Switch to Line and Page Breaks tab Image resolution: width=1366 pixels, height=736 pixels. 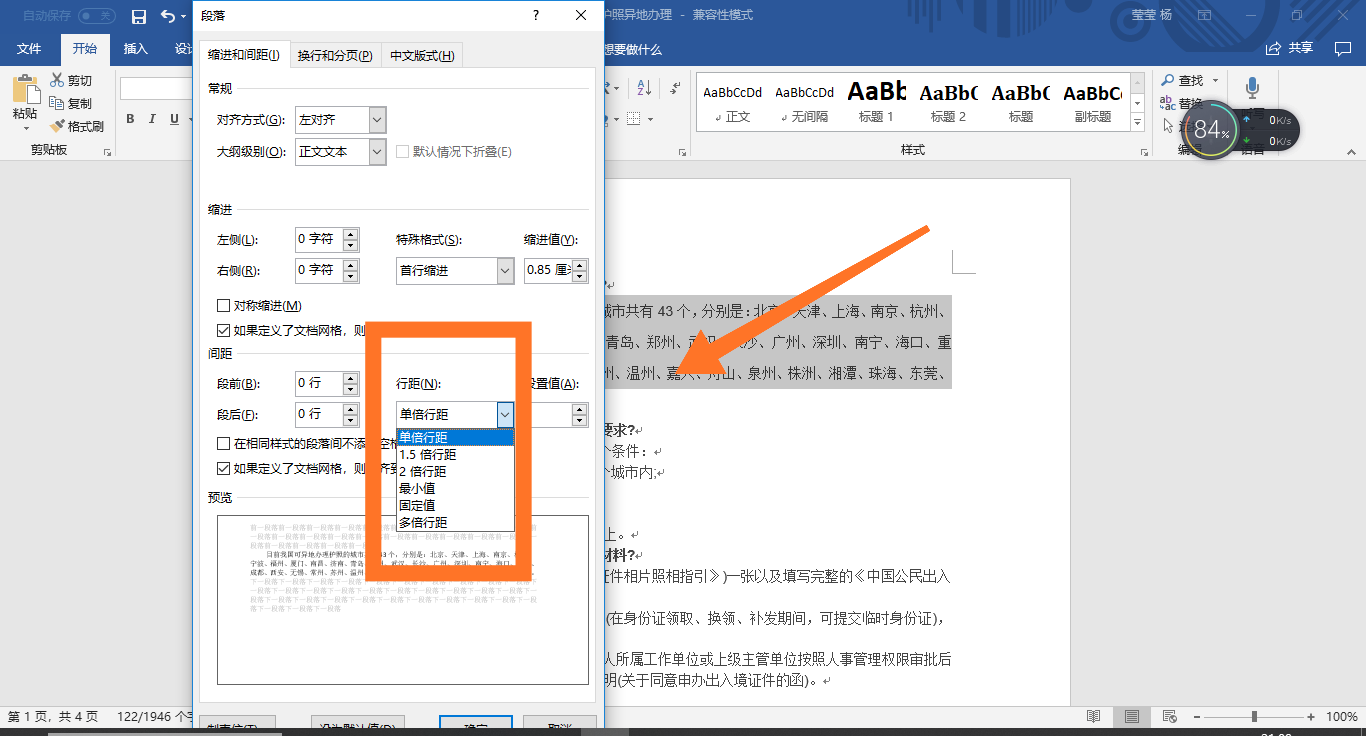tap(335, 55)
